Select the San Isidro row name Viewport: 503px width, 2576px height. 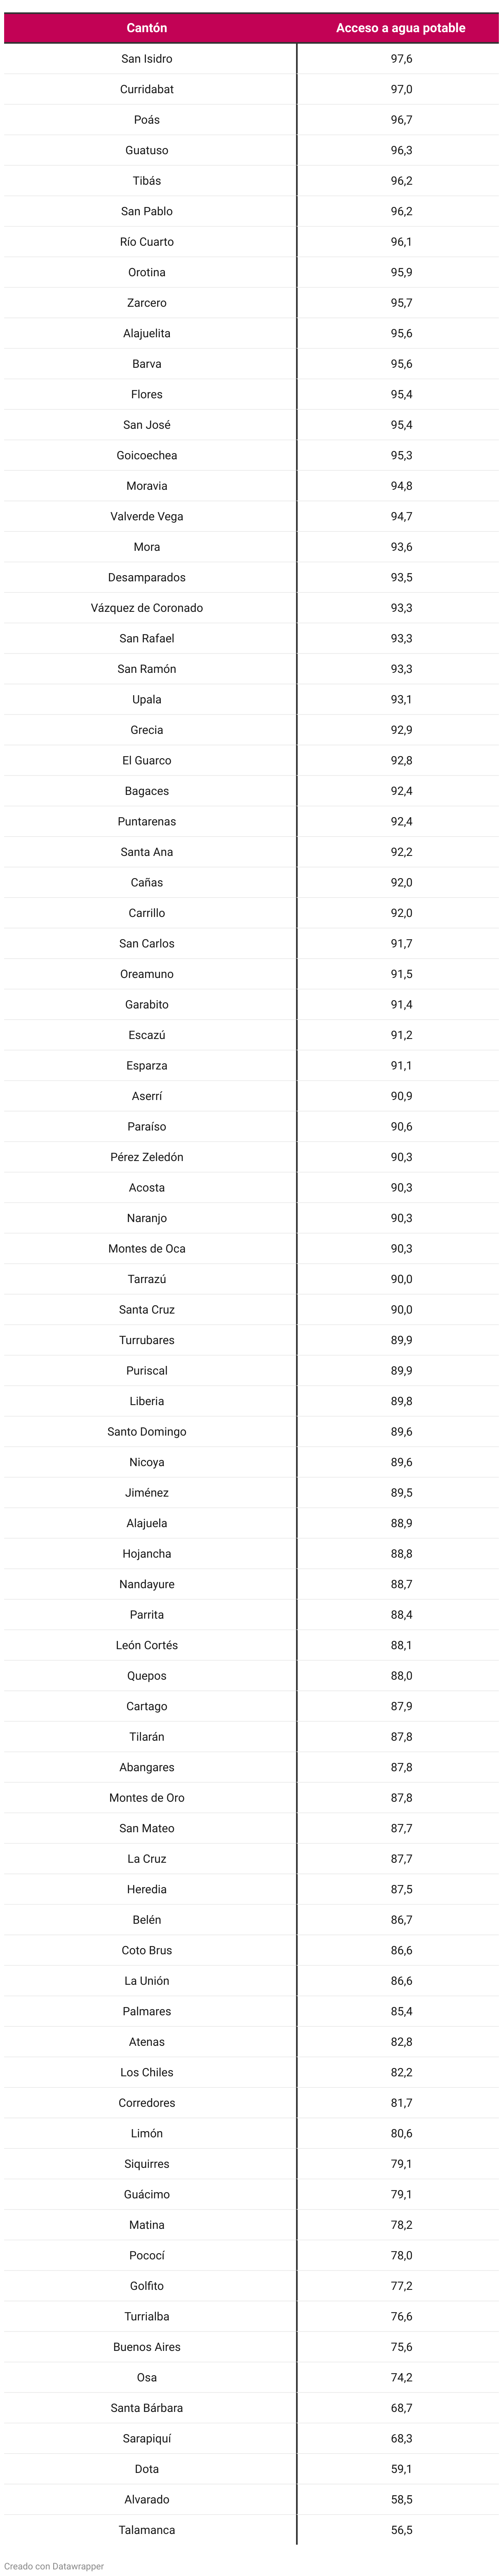(x=147, y=59)
